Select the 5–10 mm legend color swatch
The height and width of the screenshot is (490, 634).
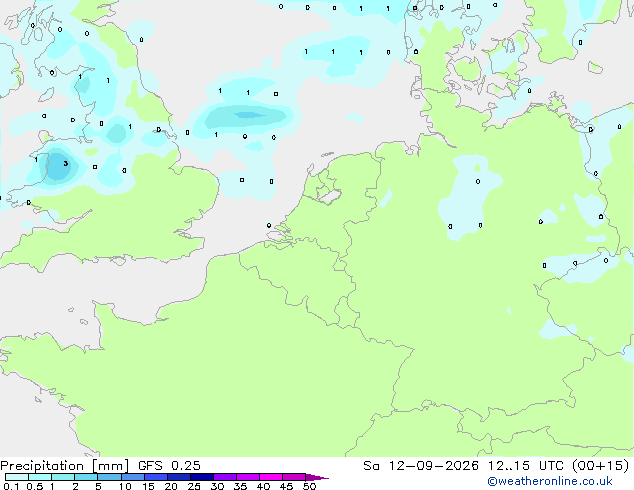click(110, 477)
